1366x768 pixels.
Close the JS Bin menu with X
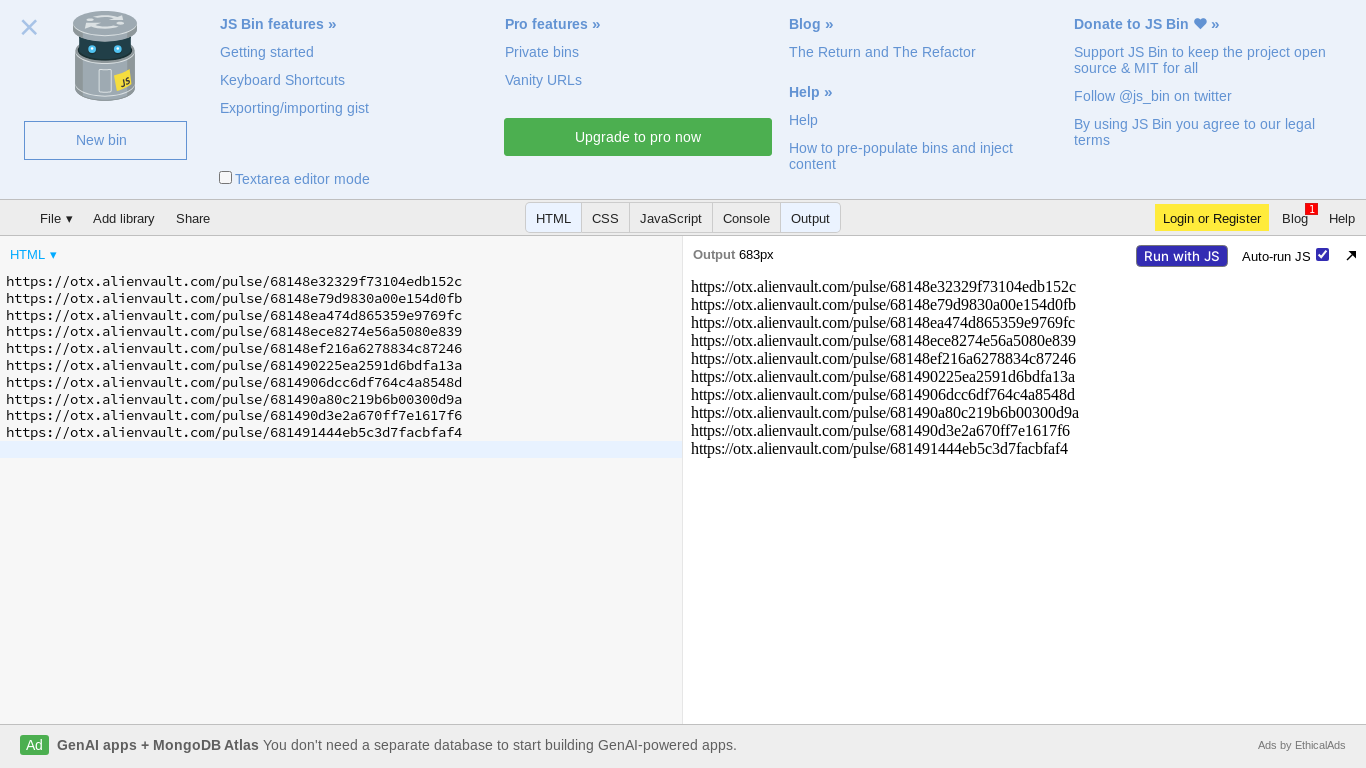pos(29,27)
